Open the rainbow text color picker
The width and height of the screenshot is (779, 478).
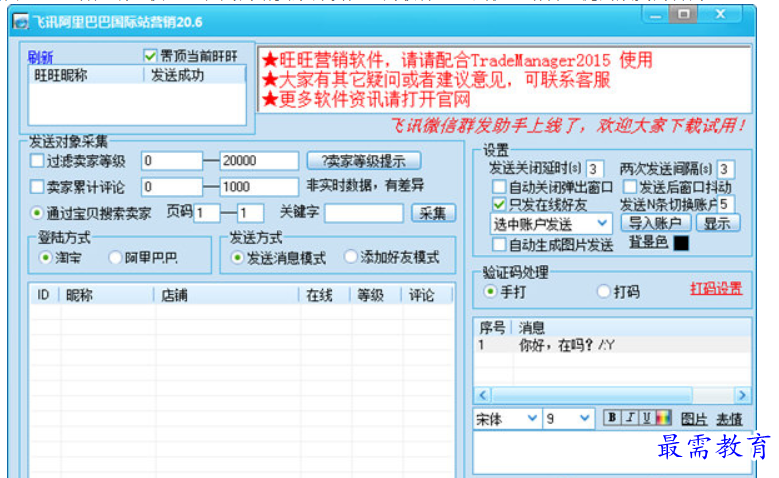[663, 418]
